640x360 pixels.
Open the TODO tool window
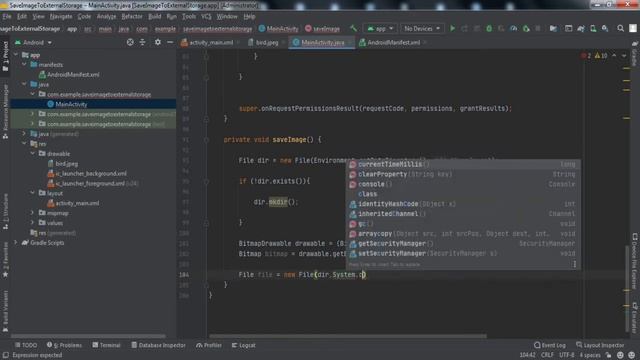point(26,345)
